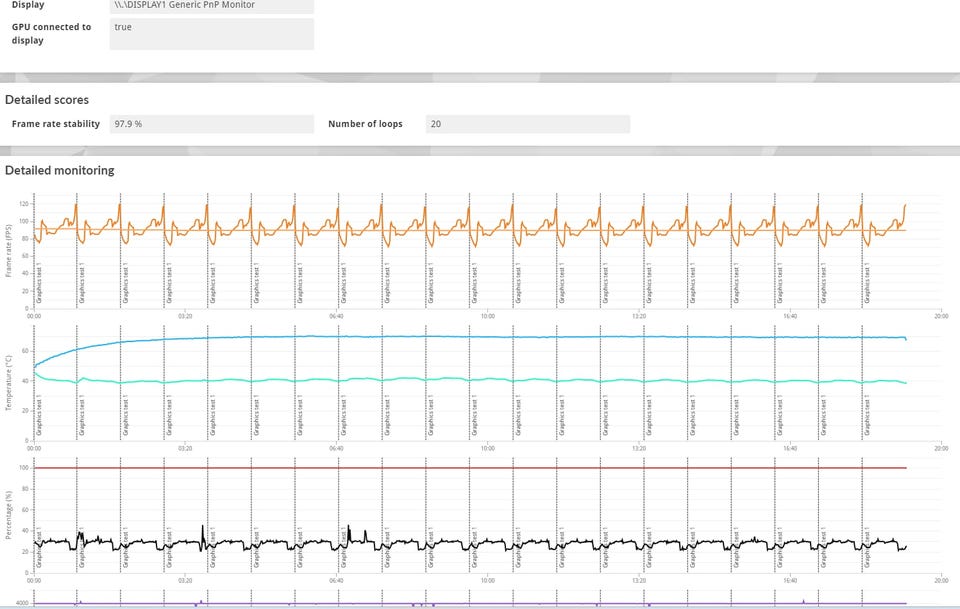Click the Percentage (%) axis label

pyautogui.click(x=10, y=516)
